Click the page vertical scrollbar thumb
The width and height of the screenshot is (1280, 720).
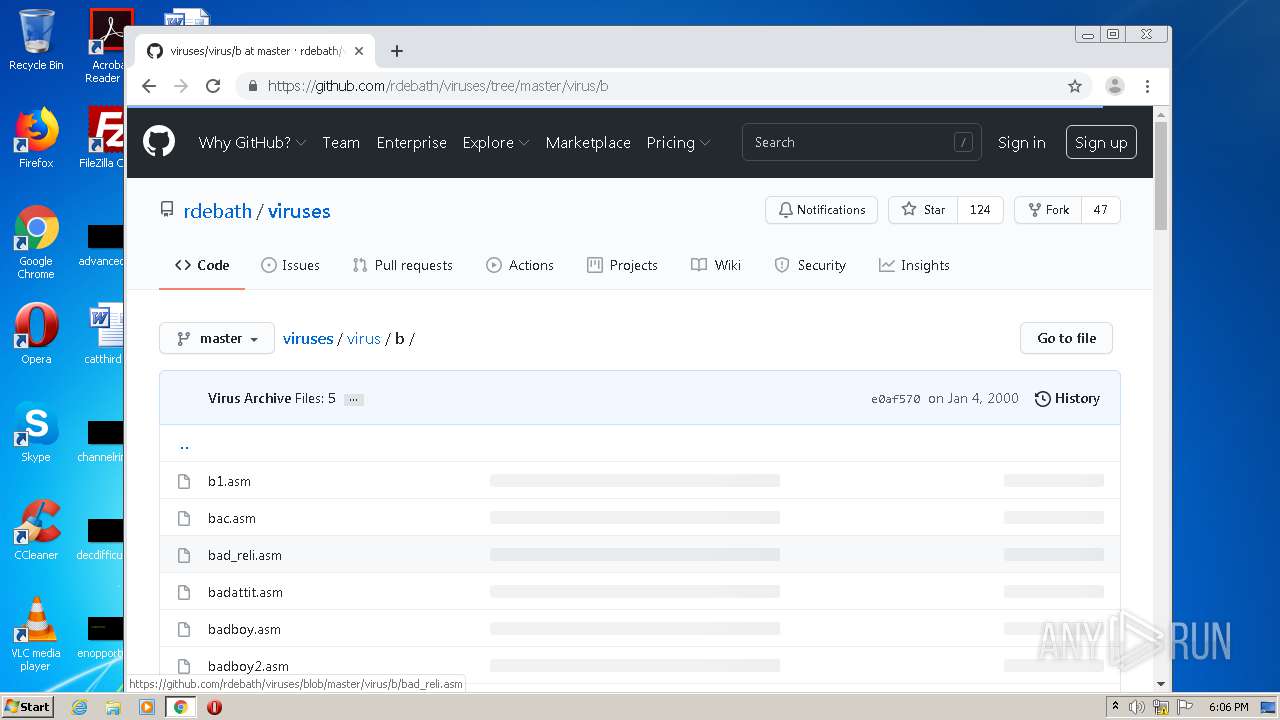[x=1160, y=175]
